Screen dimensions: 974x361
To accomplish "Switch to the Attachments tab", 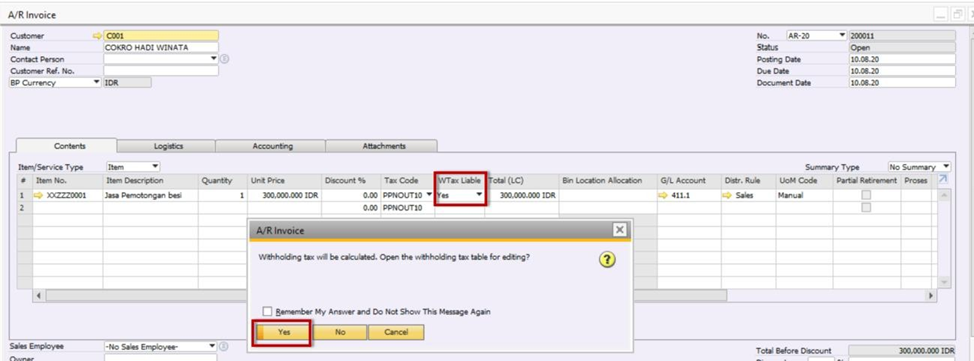I will point(383,146).
